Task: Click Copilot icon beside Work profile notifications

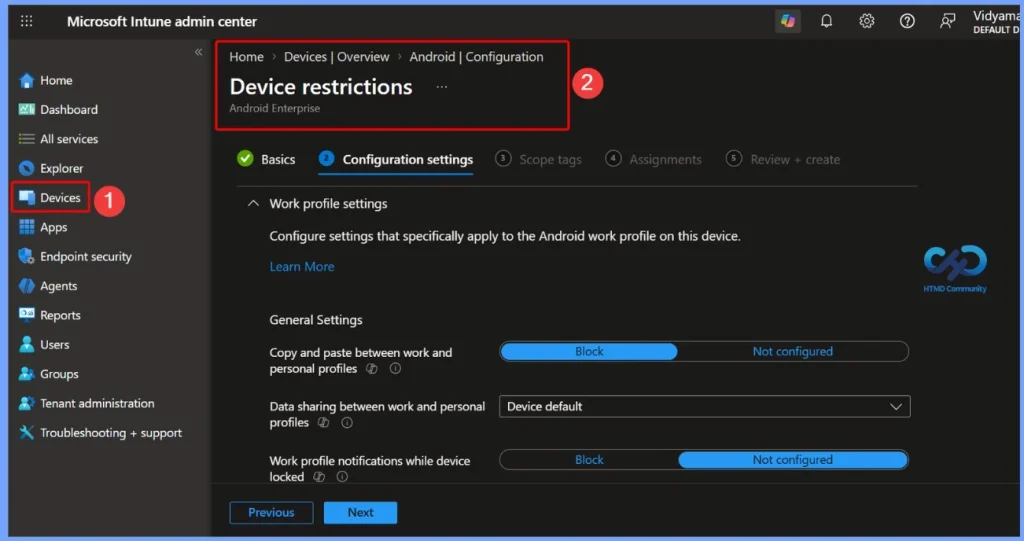Action: click(x=319, y=477)
